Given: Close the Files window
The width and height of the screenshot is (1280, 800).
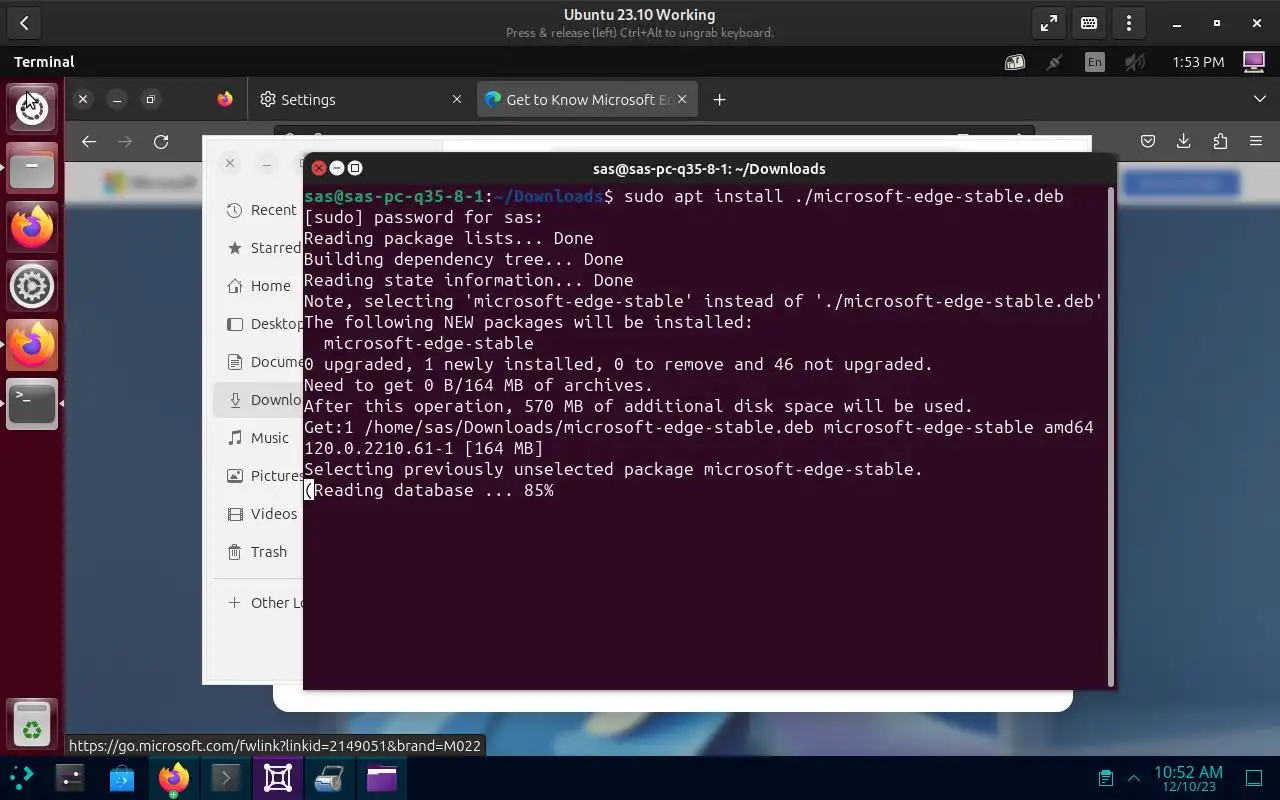Looking at the screenshot, I should (230, 163).
